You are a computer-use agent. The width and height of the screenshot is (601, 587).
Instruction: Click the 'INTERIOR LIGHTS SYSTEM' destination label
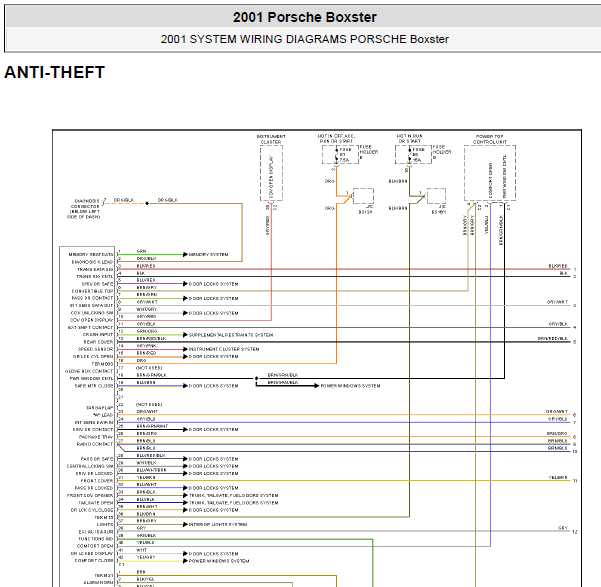pyautogui.click(x=218, y=525)
